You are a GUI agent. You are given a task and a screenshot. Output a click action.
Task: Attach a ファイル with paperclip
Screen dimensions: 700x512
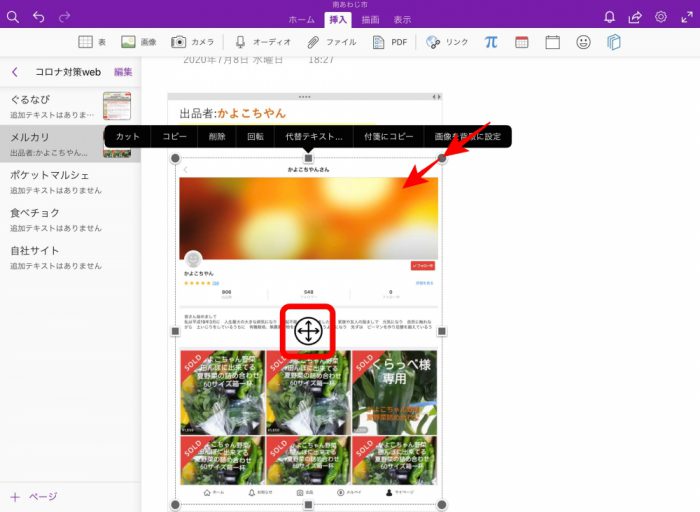(332, 42)
